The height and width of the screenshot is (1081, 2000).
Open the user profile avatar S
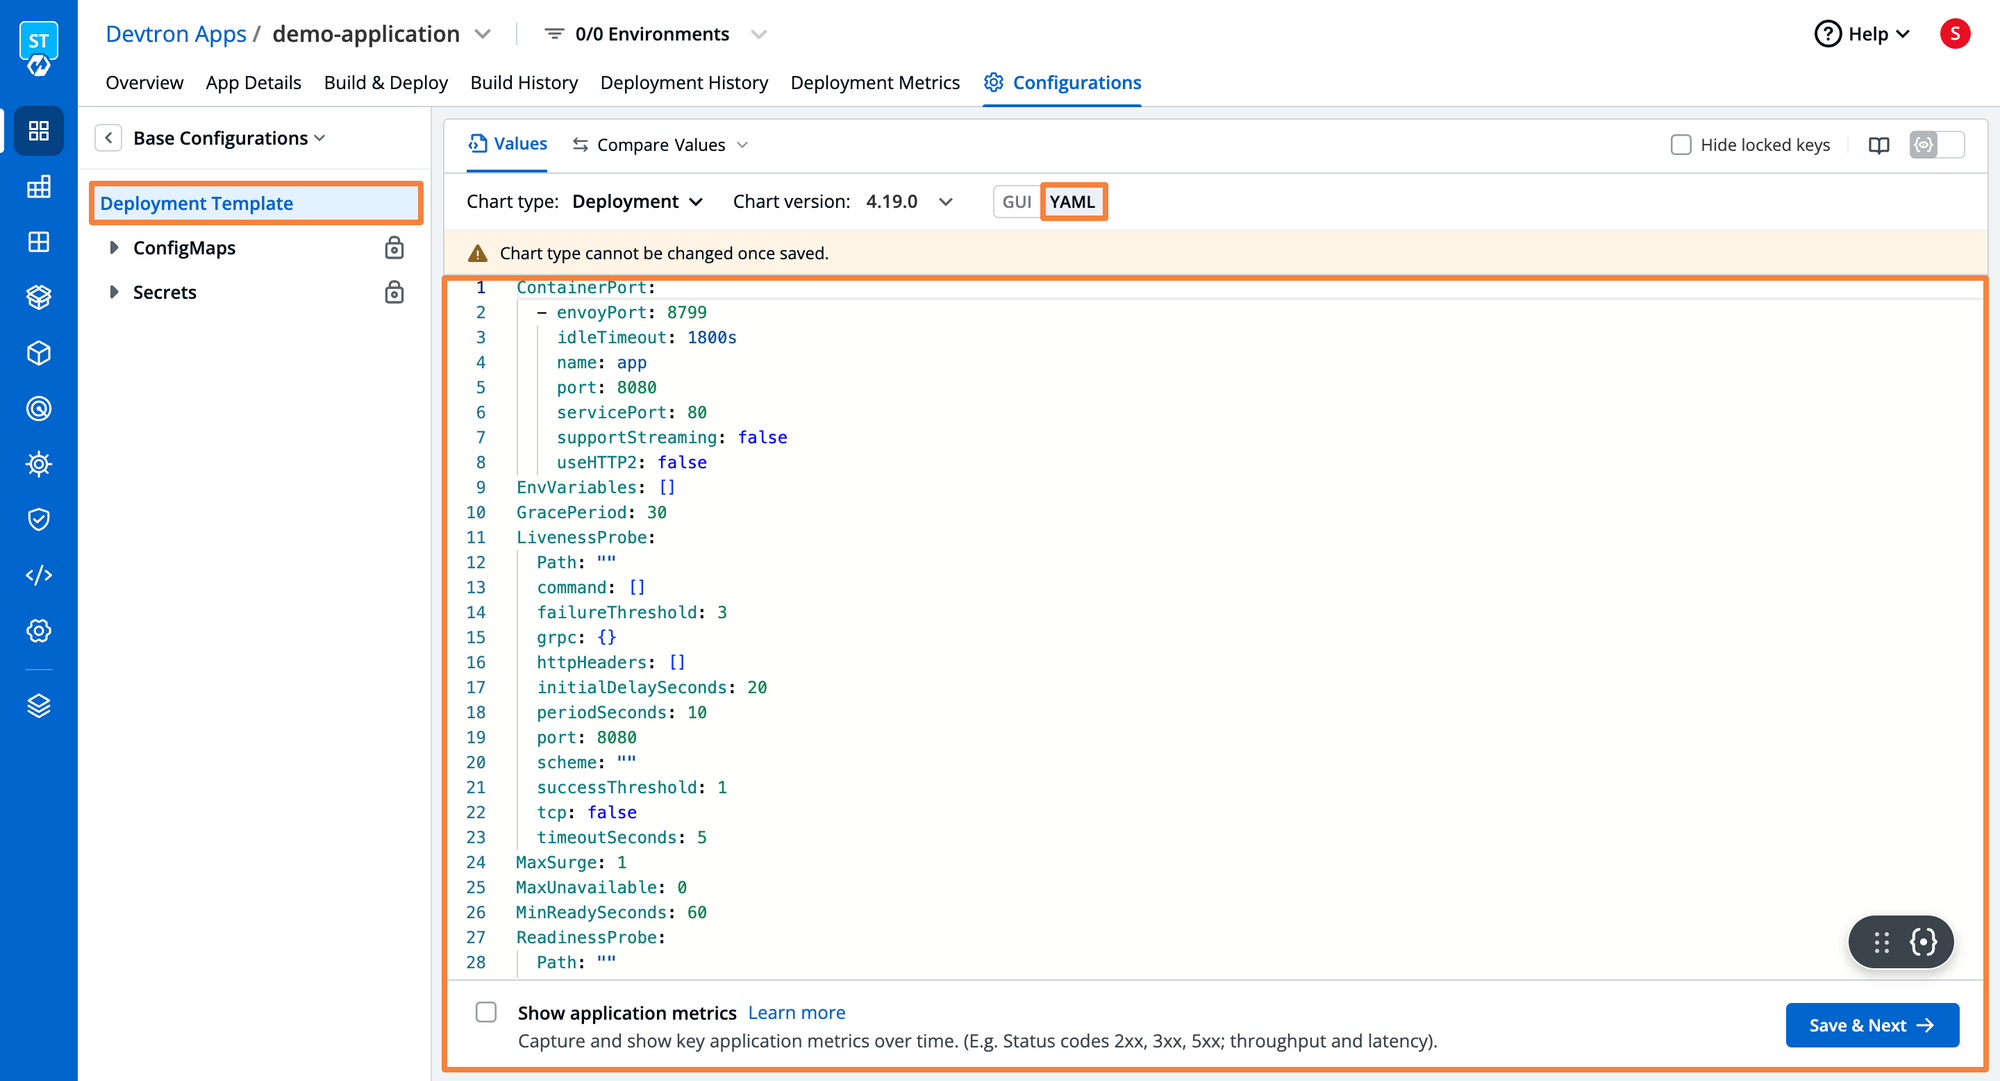point(1955,34)
